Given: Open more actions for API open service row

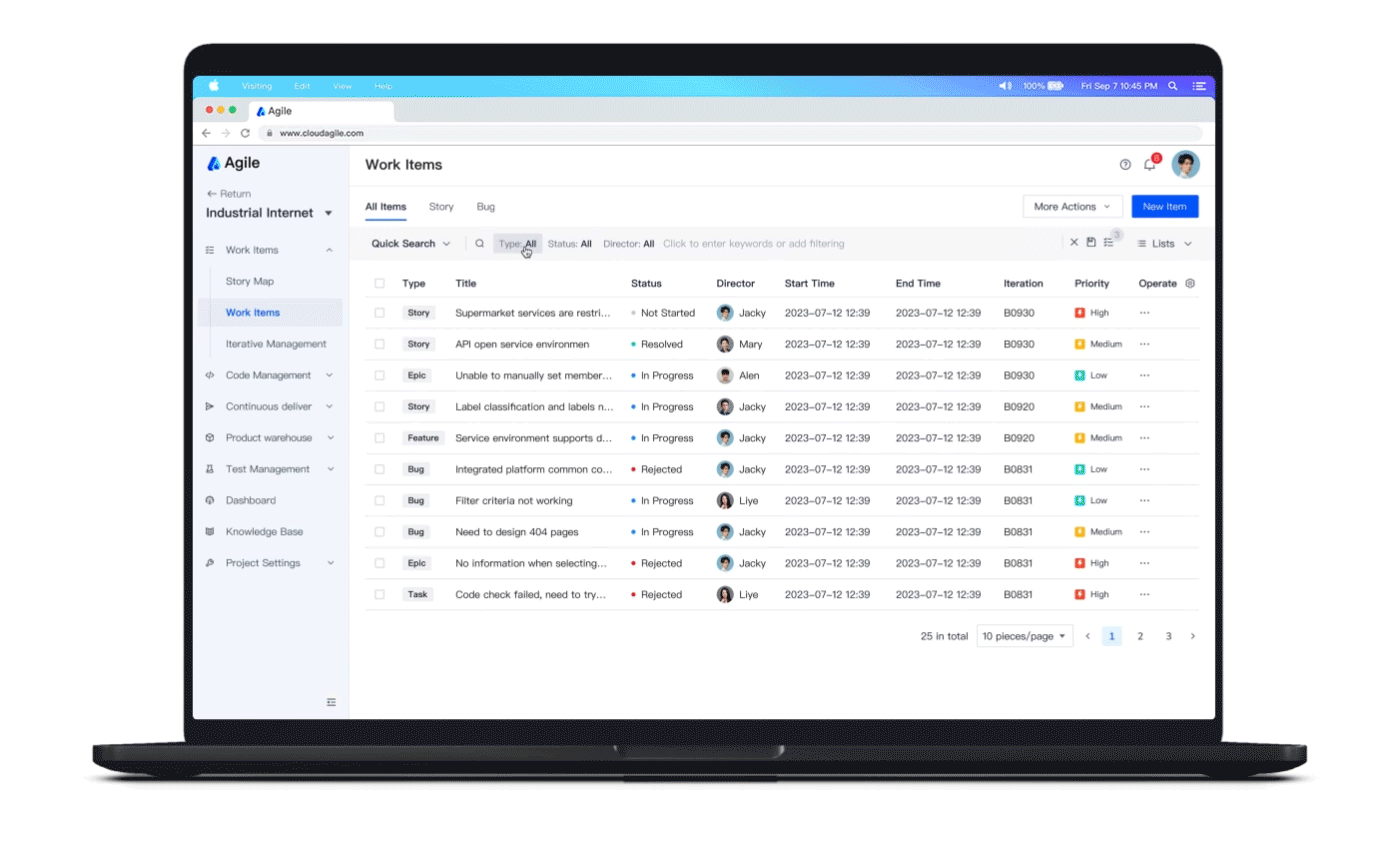Looking at the screenshot, I should (1145, 344).
